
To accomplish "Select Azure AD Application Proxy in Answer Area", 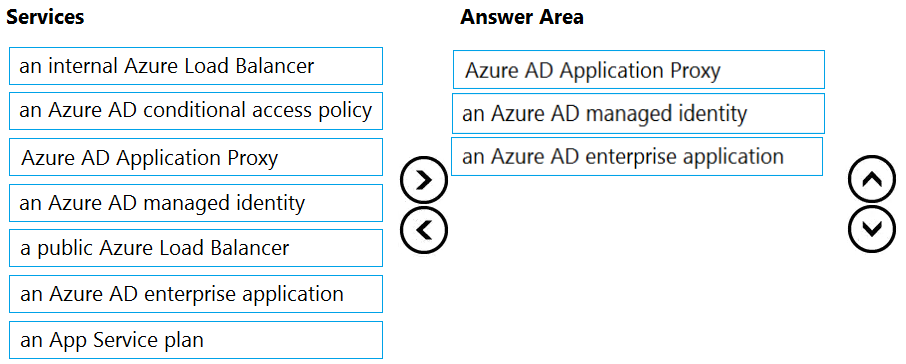I will click(638, 69).
